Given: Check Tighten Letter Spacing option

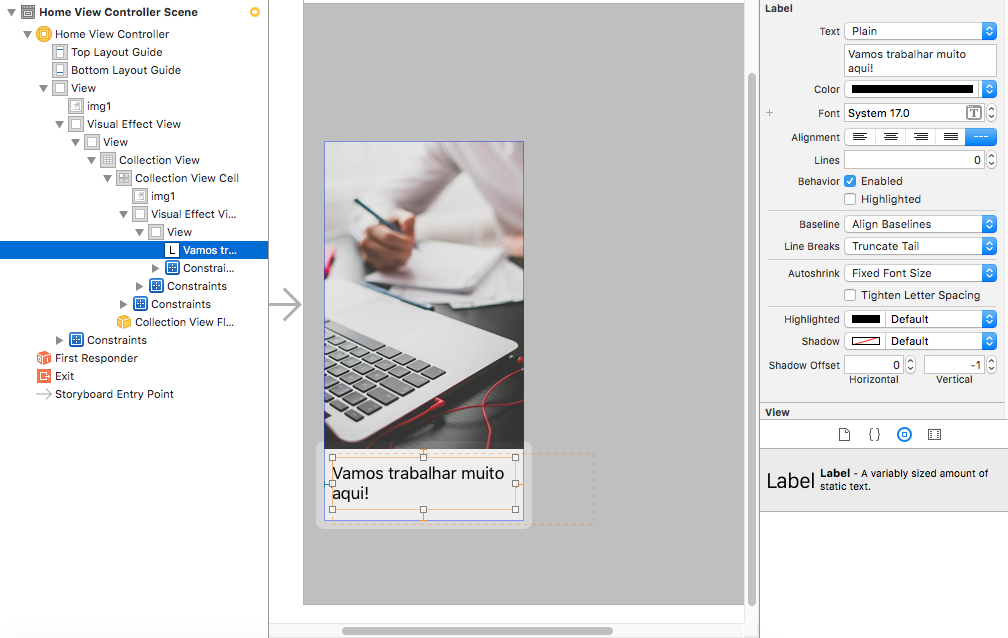Looking at the screenshot, I should pyautogui.click(x=850, y=295).
